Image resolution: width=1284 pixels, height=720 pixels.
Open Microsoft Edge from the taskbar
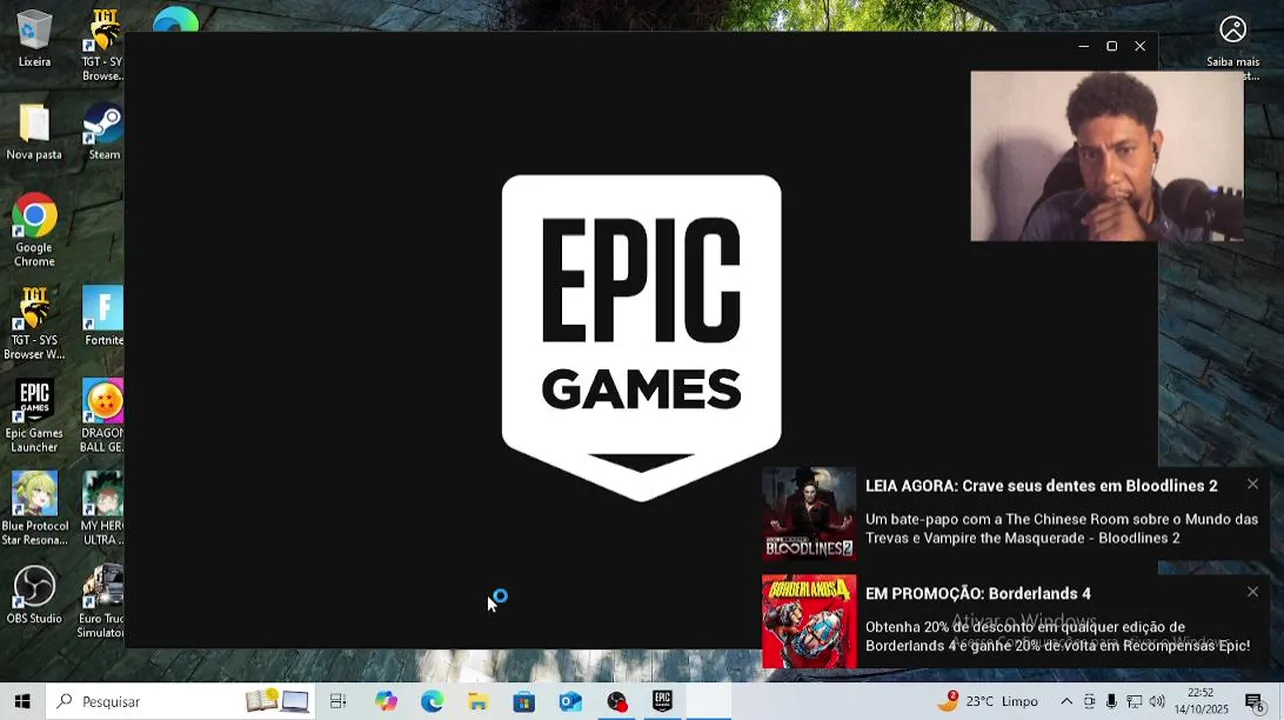click(432, 701)
